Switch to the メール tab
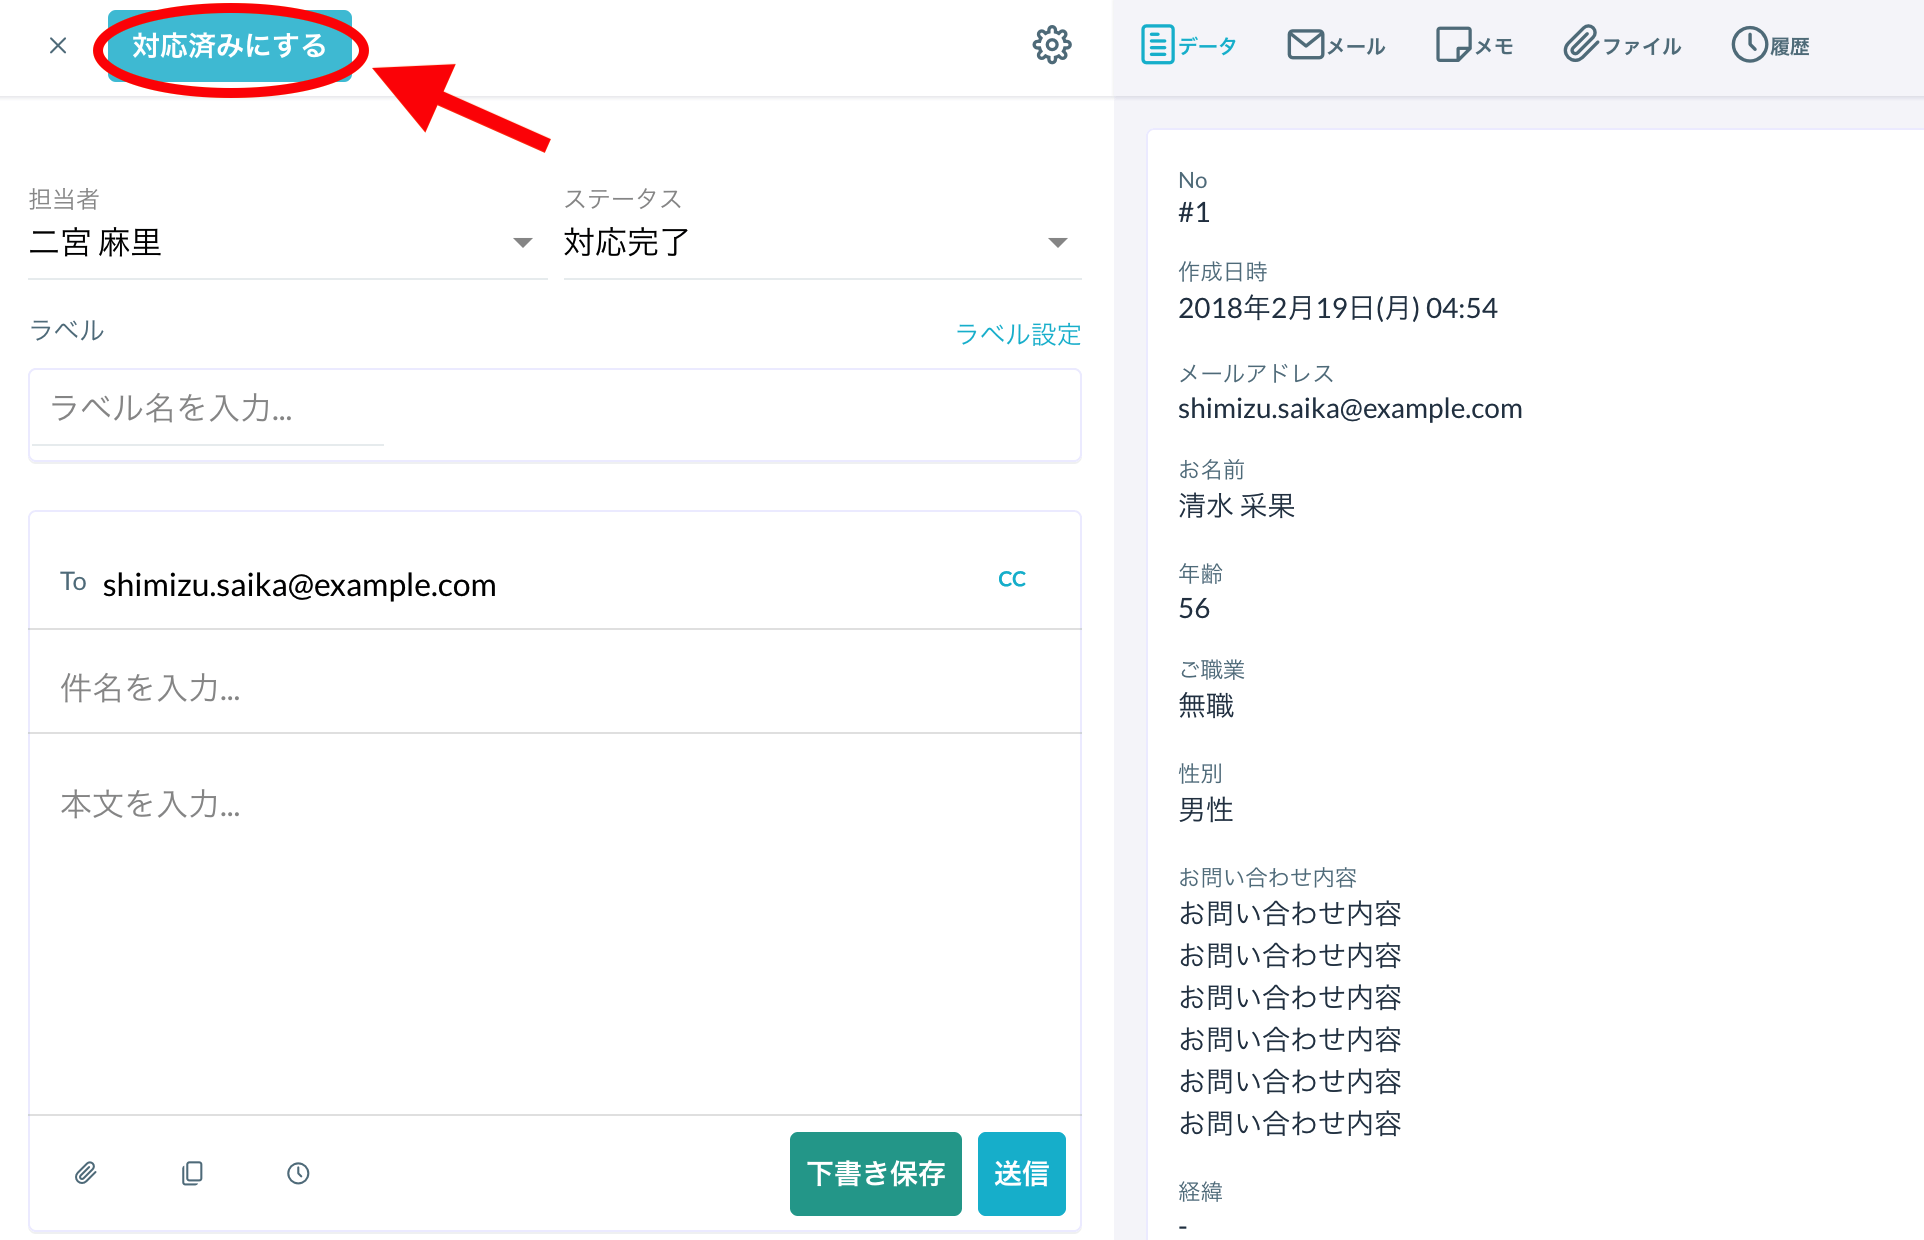The height and width of the screenshot is (1240, 1924). pos(1336,45)
